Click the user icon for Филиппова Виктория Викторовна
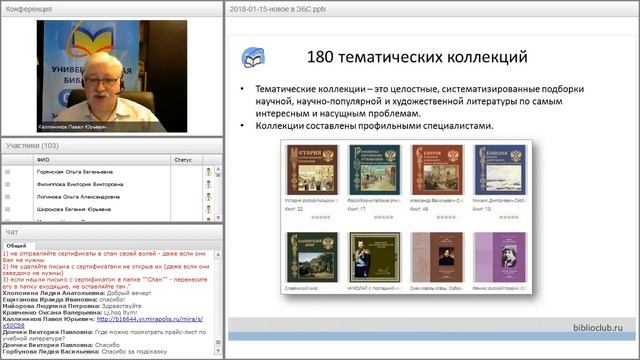The image size is (640, 360). click(209, 184)
